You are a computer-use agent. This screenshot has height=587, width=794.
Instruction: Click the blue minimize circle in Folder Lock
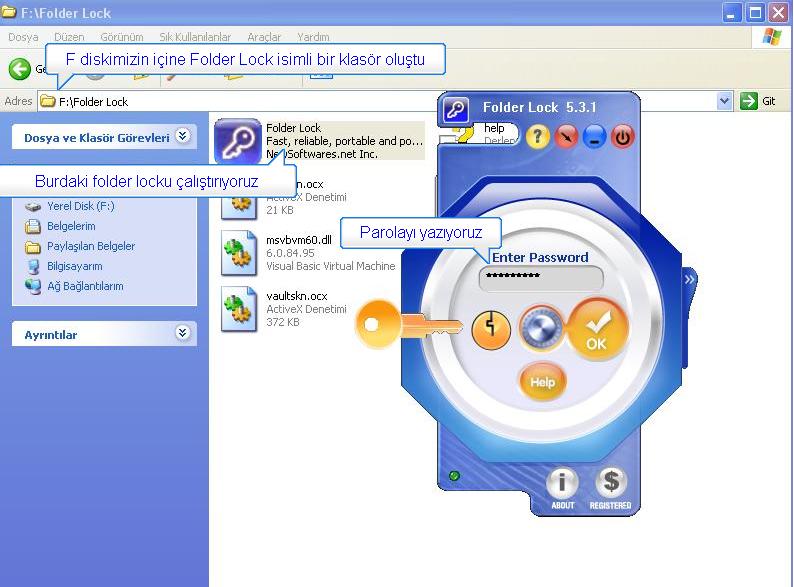(x=594, y=137)
